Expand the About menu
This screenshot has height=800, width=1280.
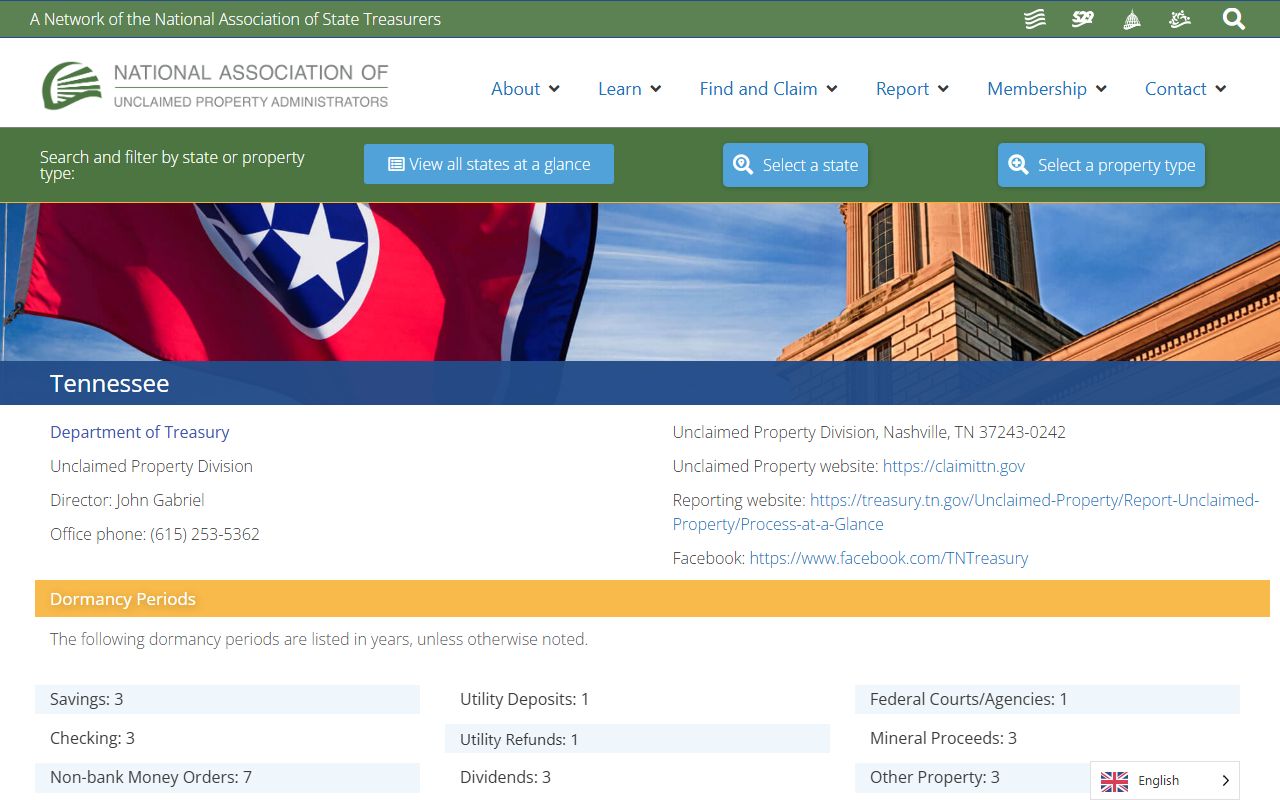pos(525,89)
